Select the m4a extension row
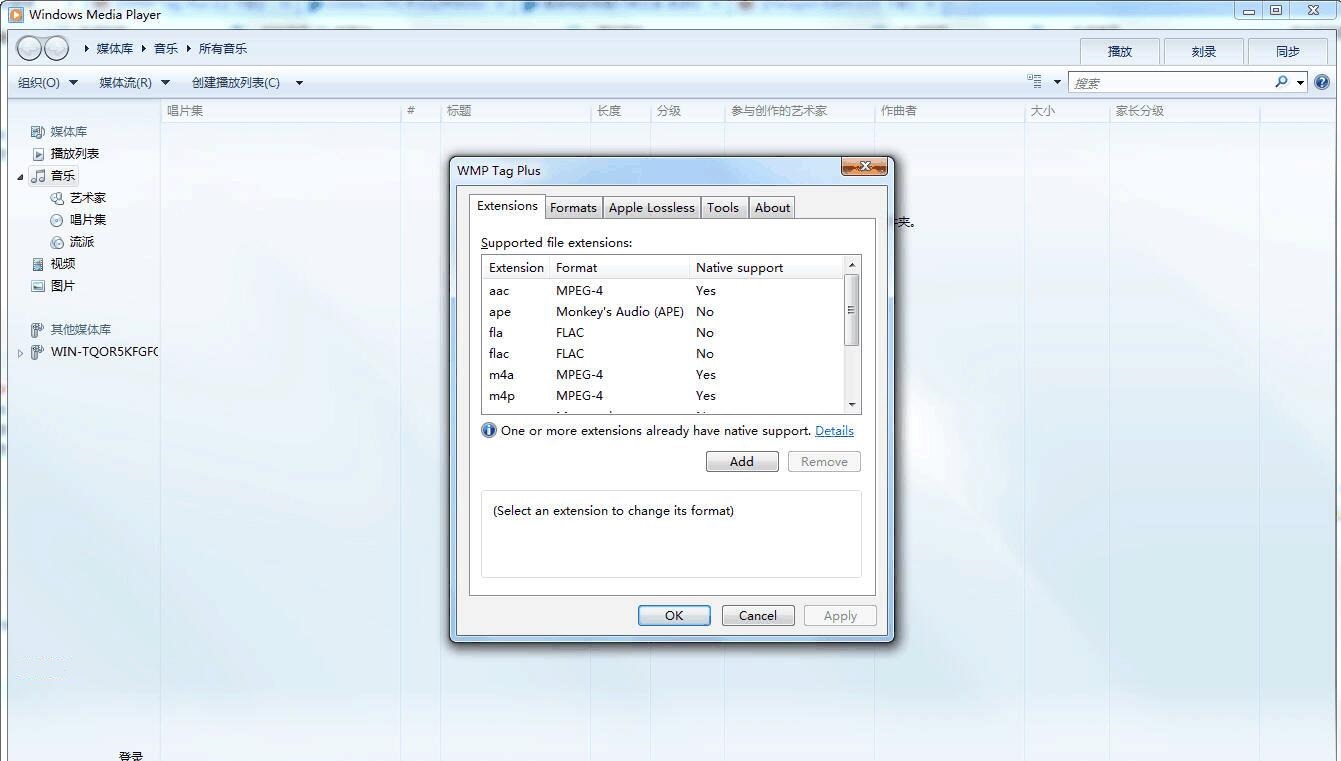The width and height of the screenshot is (1341, 761). point(663,375)
